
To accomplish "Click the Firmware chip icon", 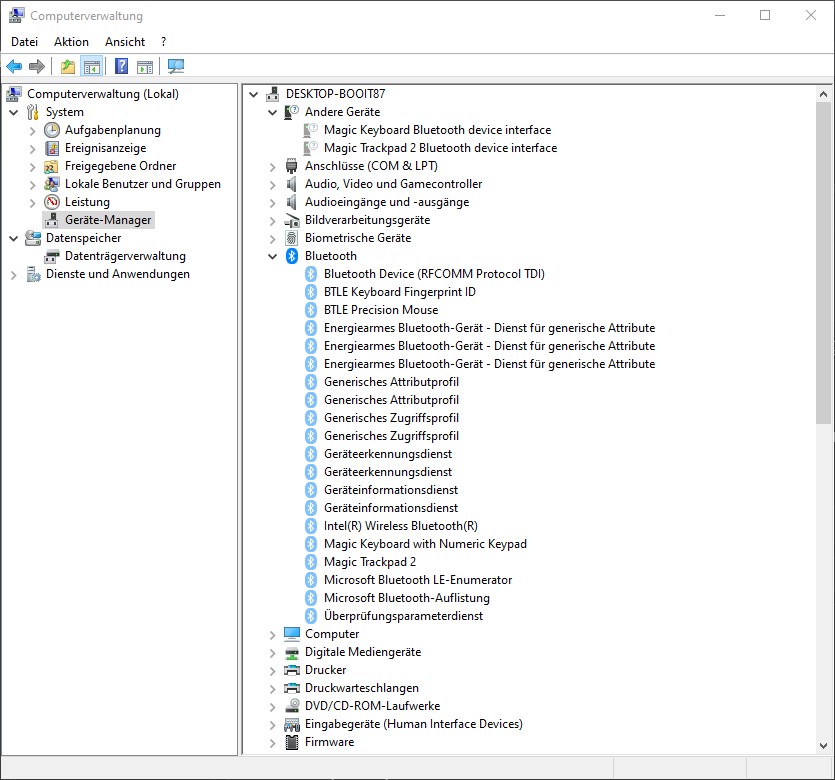I will 292,742.
